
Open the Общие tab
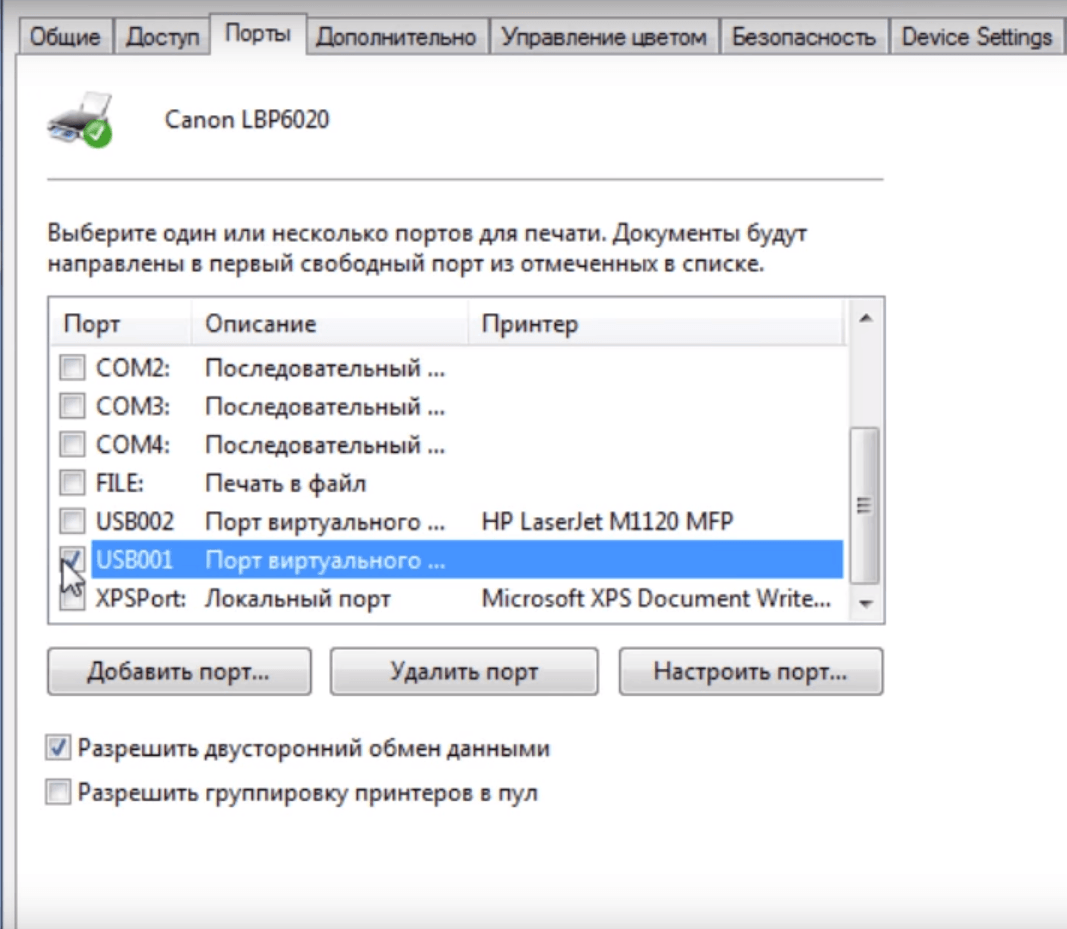[x=65, y=38]
